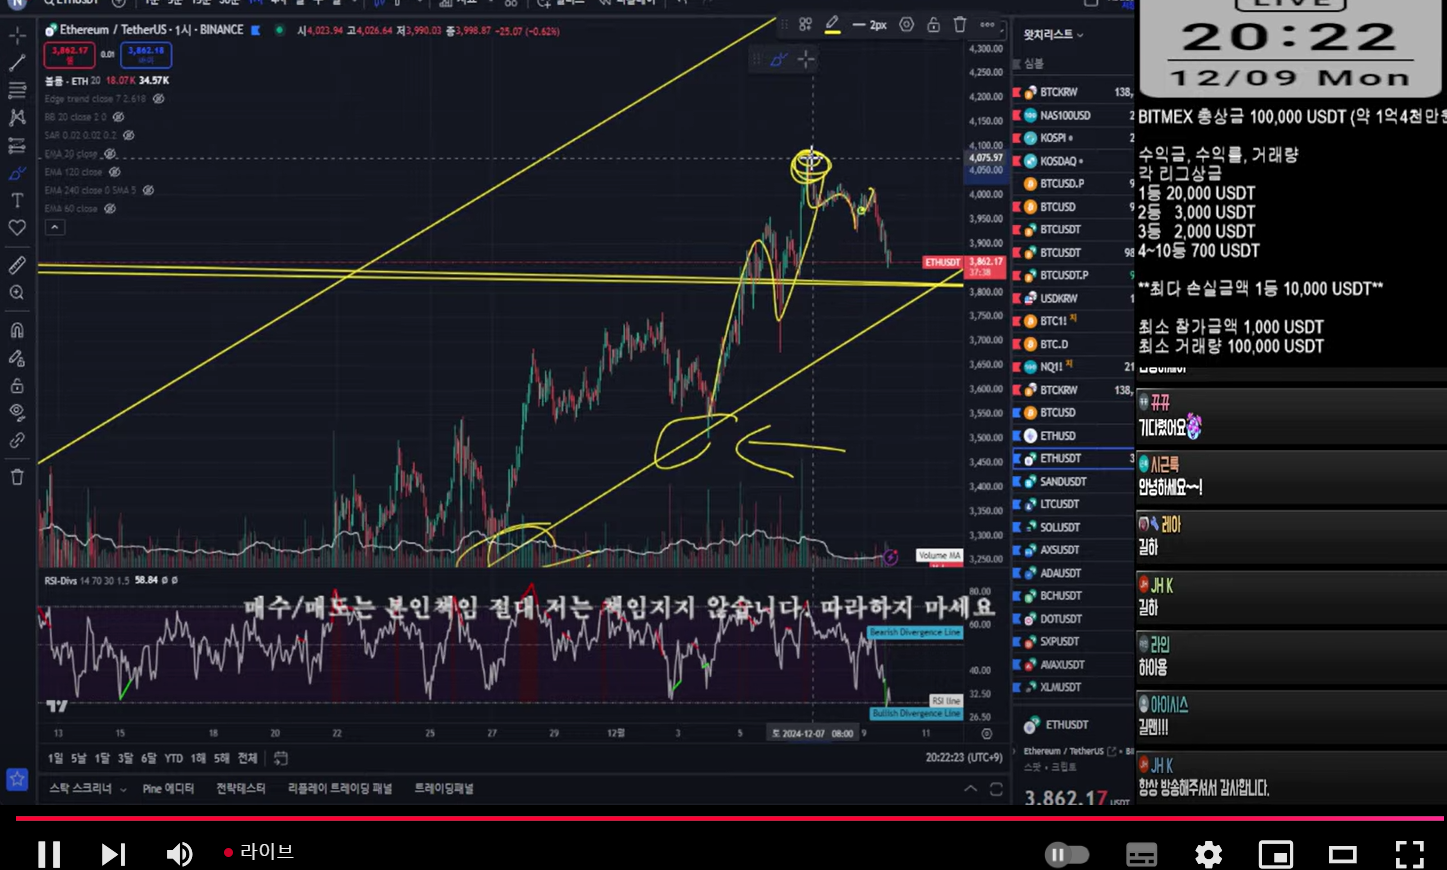Set the chart range to 1일

pyautogui.click(x=55, y=758)
